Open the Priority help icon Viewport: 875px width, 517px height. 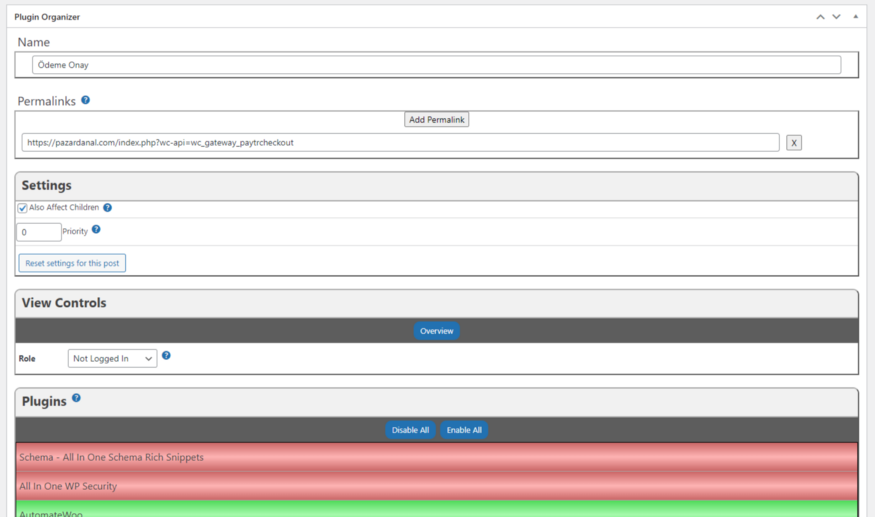tap(96, 229)
